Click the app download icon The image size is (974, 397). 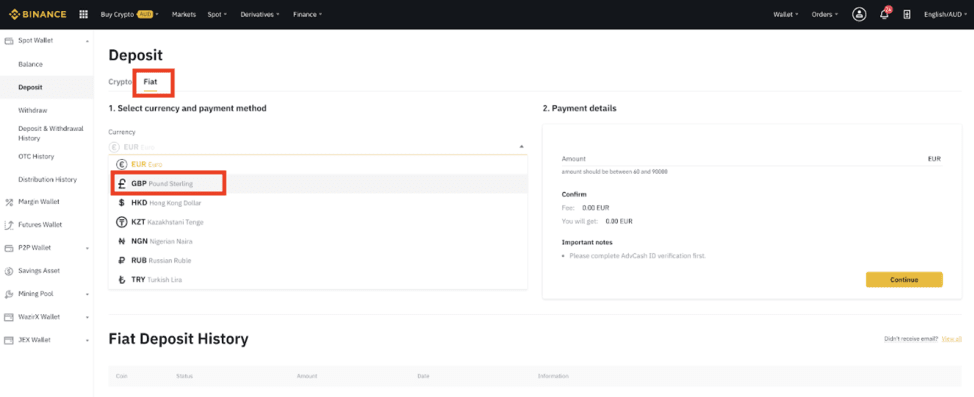907,14
